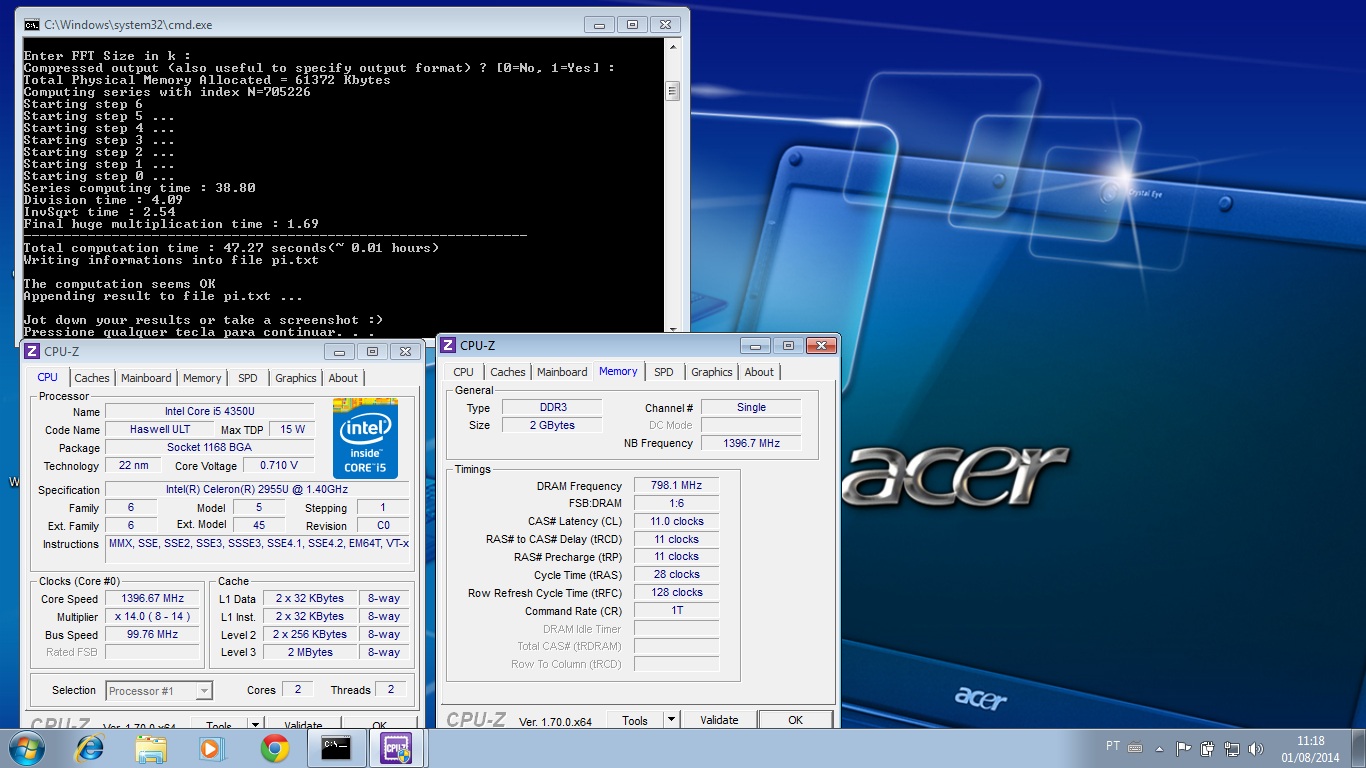The height and width of the screenshot is (768, 1366).
Task: Click the '11.0 clocks' CAS latency value
Action: (x=676, y=521)
